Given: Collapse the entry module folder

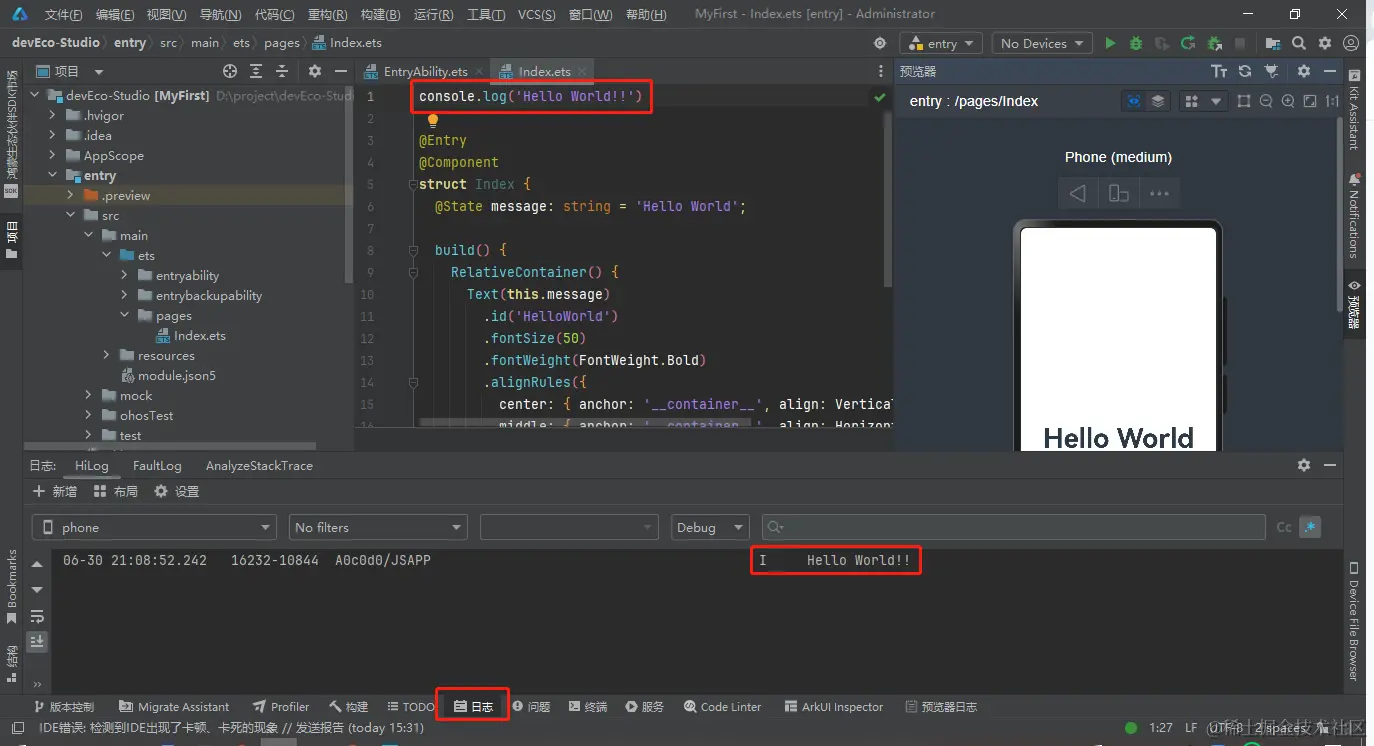Looking at the screenshot, I should pyautogui.click(x=53, y=176).
